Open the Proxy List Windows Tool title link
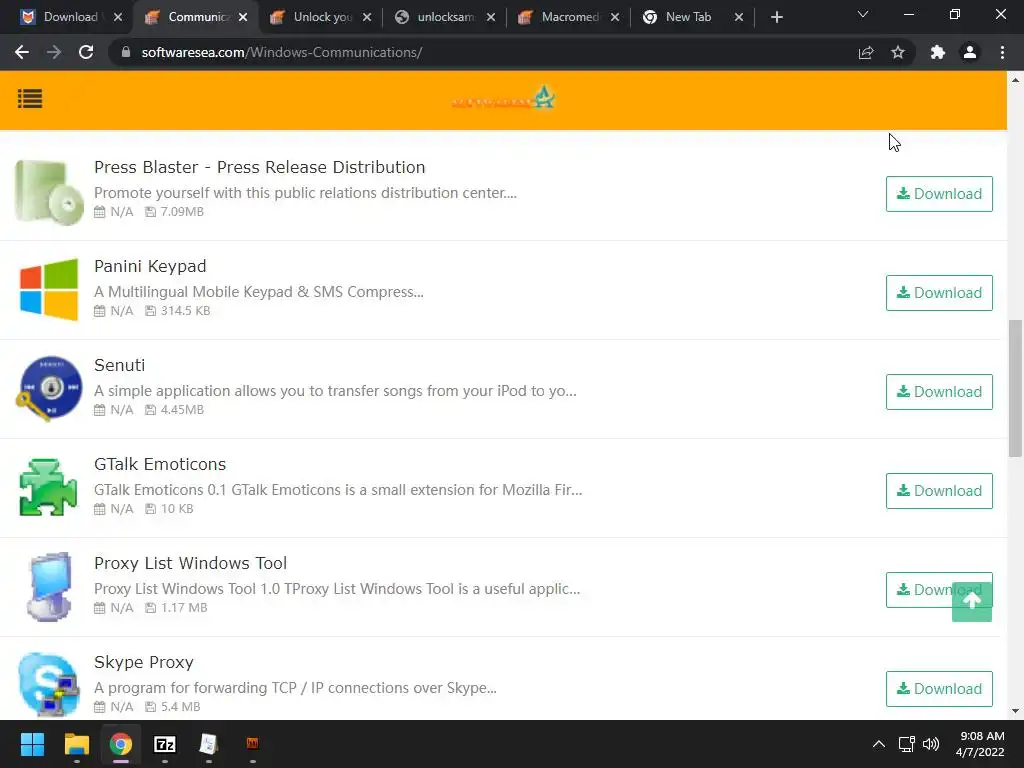Screen dimensions: 1024x768 191,563
